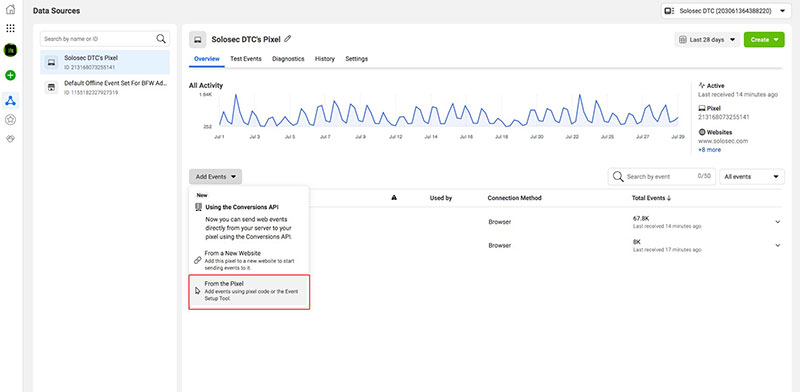The image size is (800, 392).
Task: Click the Used by column header
Action: pyautogui.click(x=441, y=198)
